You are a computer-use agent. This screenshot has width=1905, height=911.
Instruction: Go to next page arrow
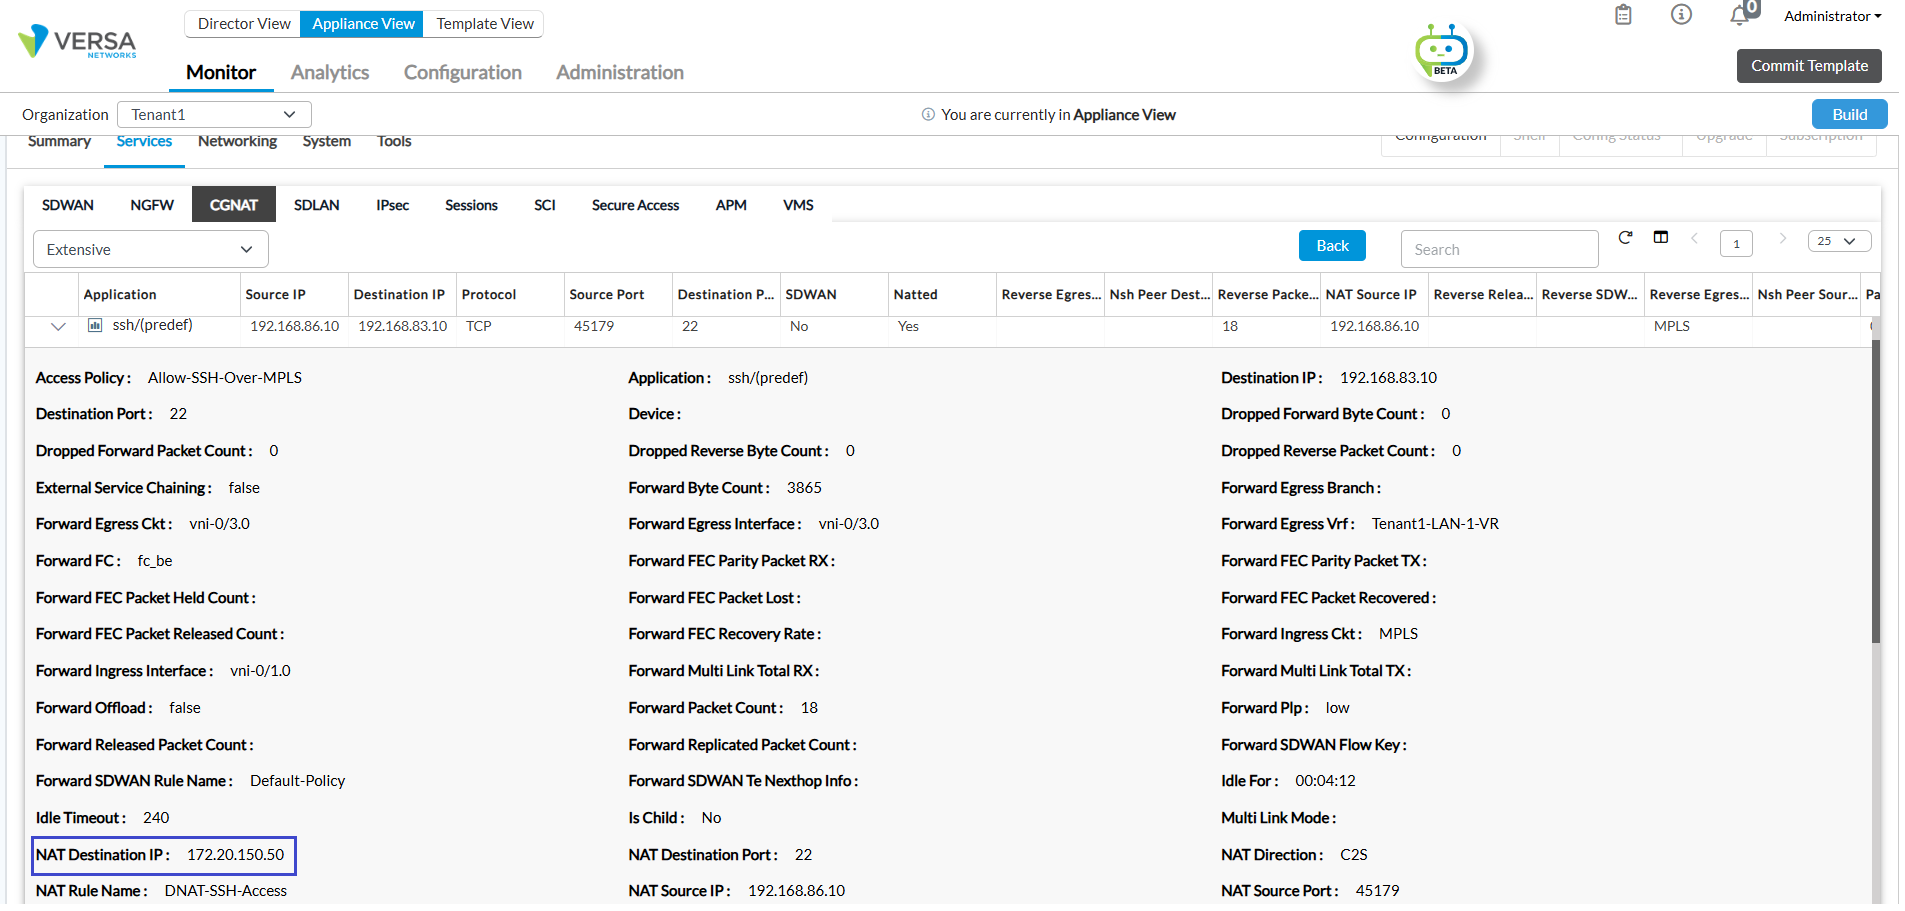[1782, 238]
